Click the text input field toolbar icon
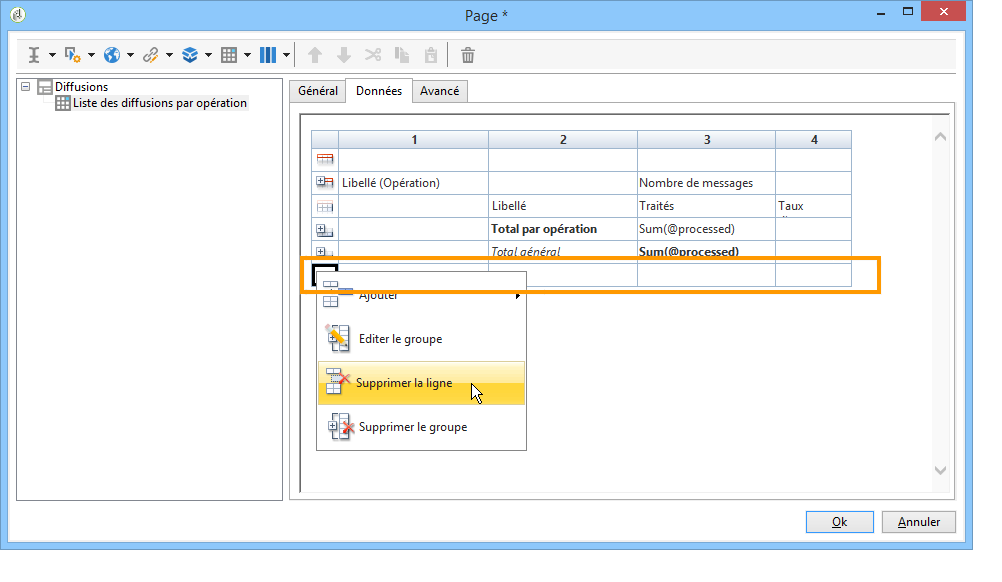Screen dimensions: 1002x582 (34, 56)
